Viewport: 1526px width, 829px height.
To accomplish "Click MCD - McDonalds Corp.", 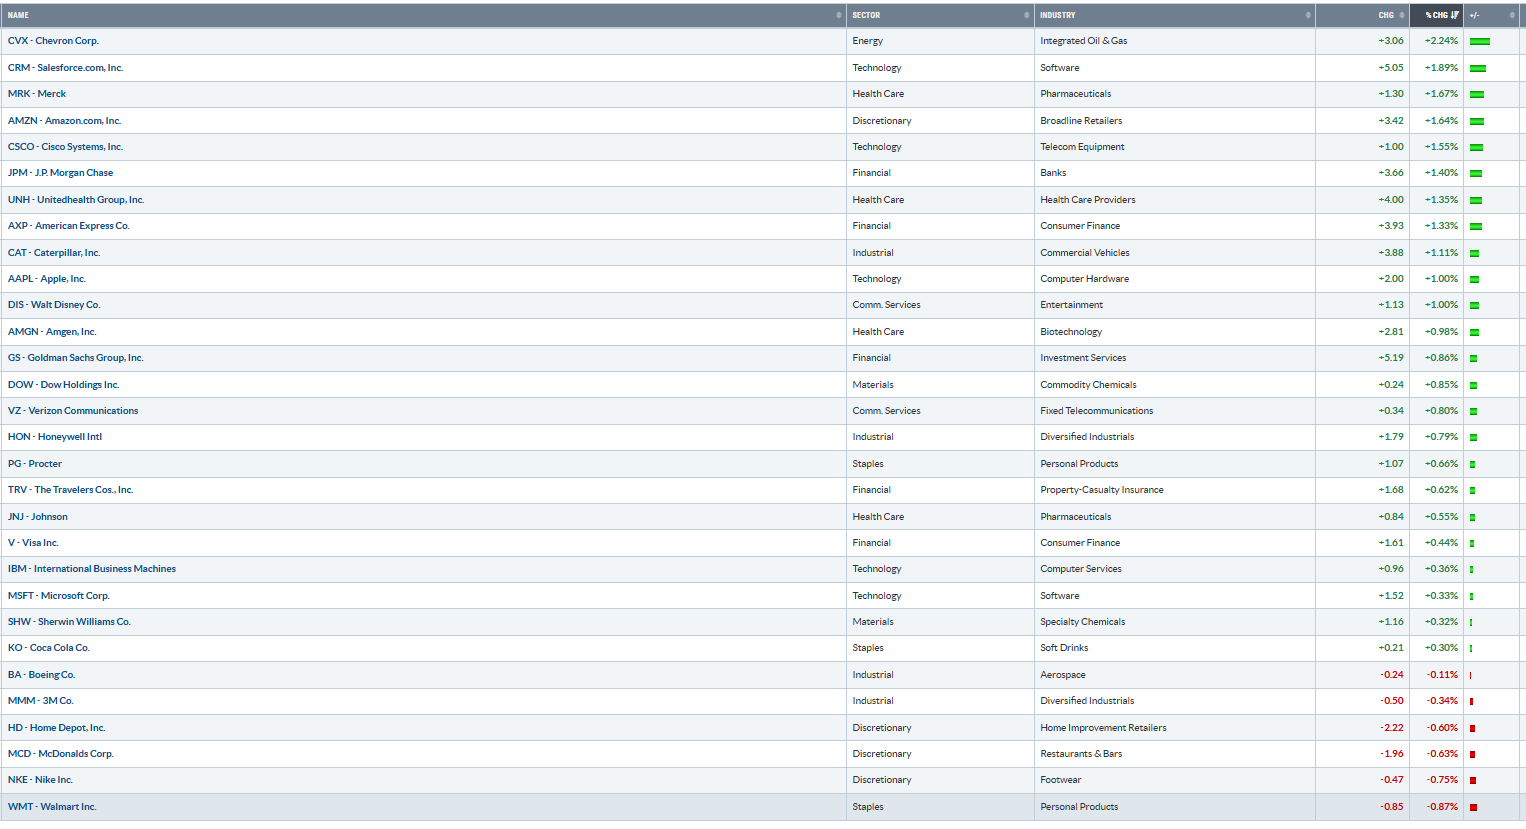I will tap(61, 754).
